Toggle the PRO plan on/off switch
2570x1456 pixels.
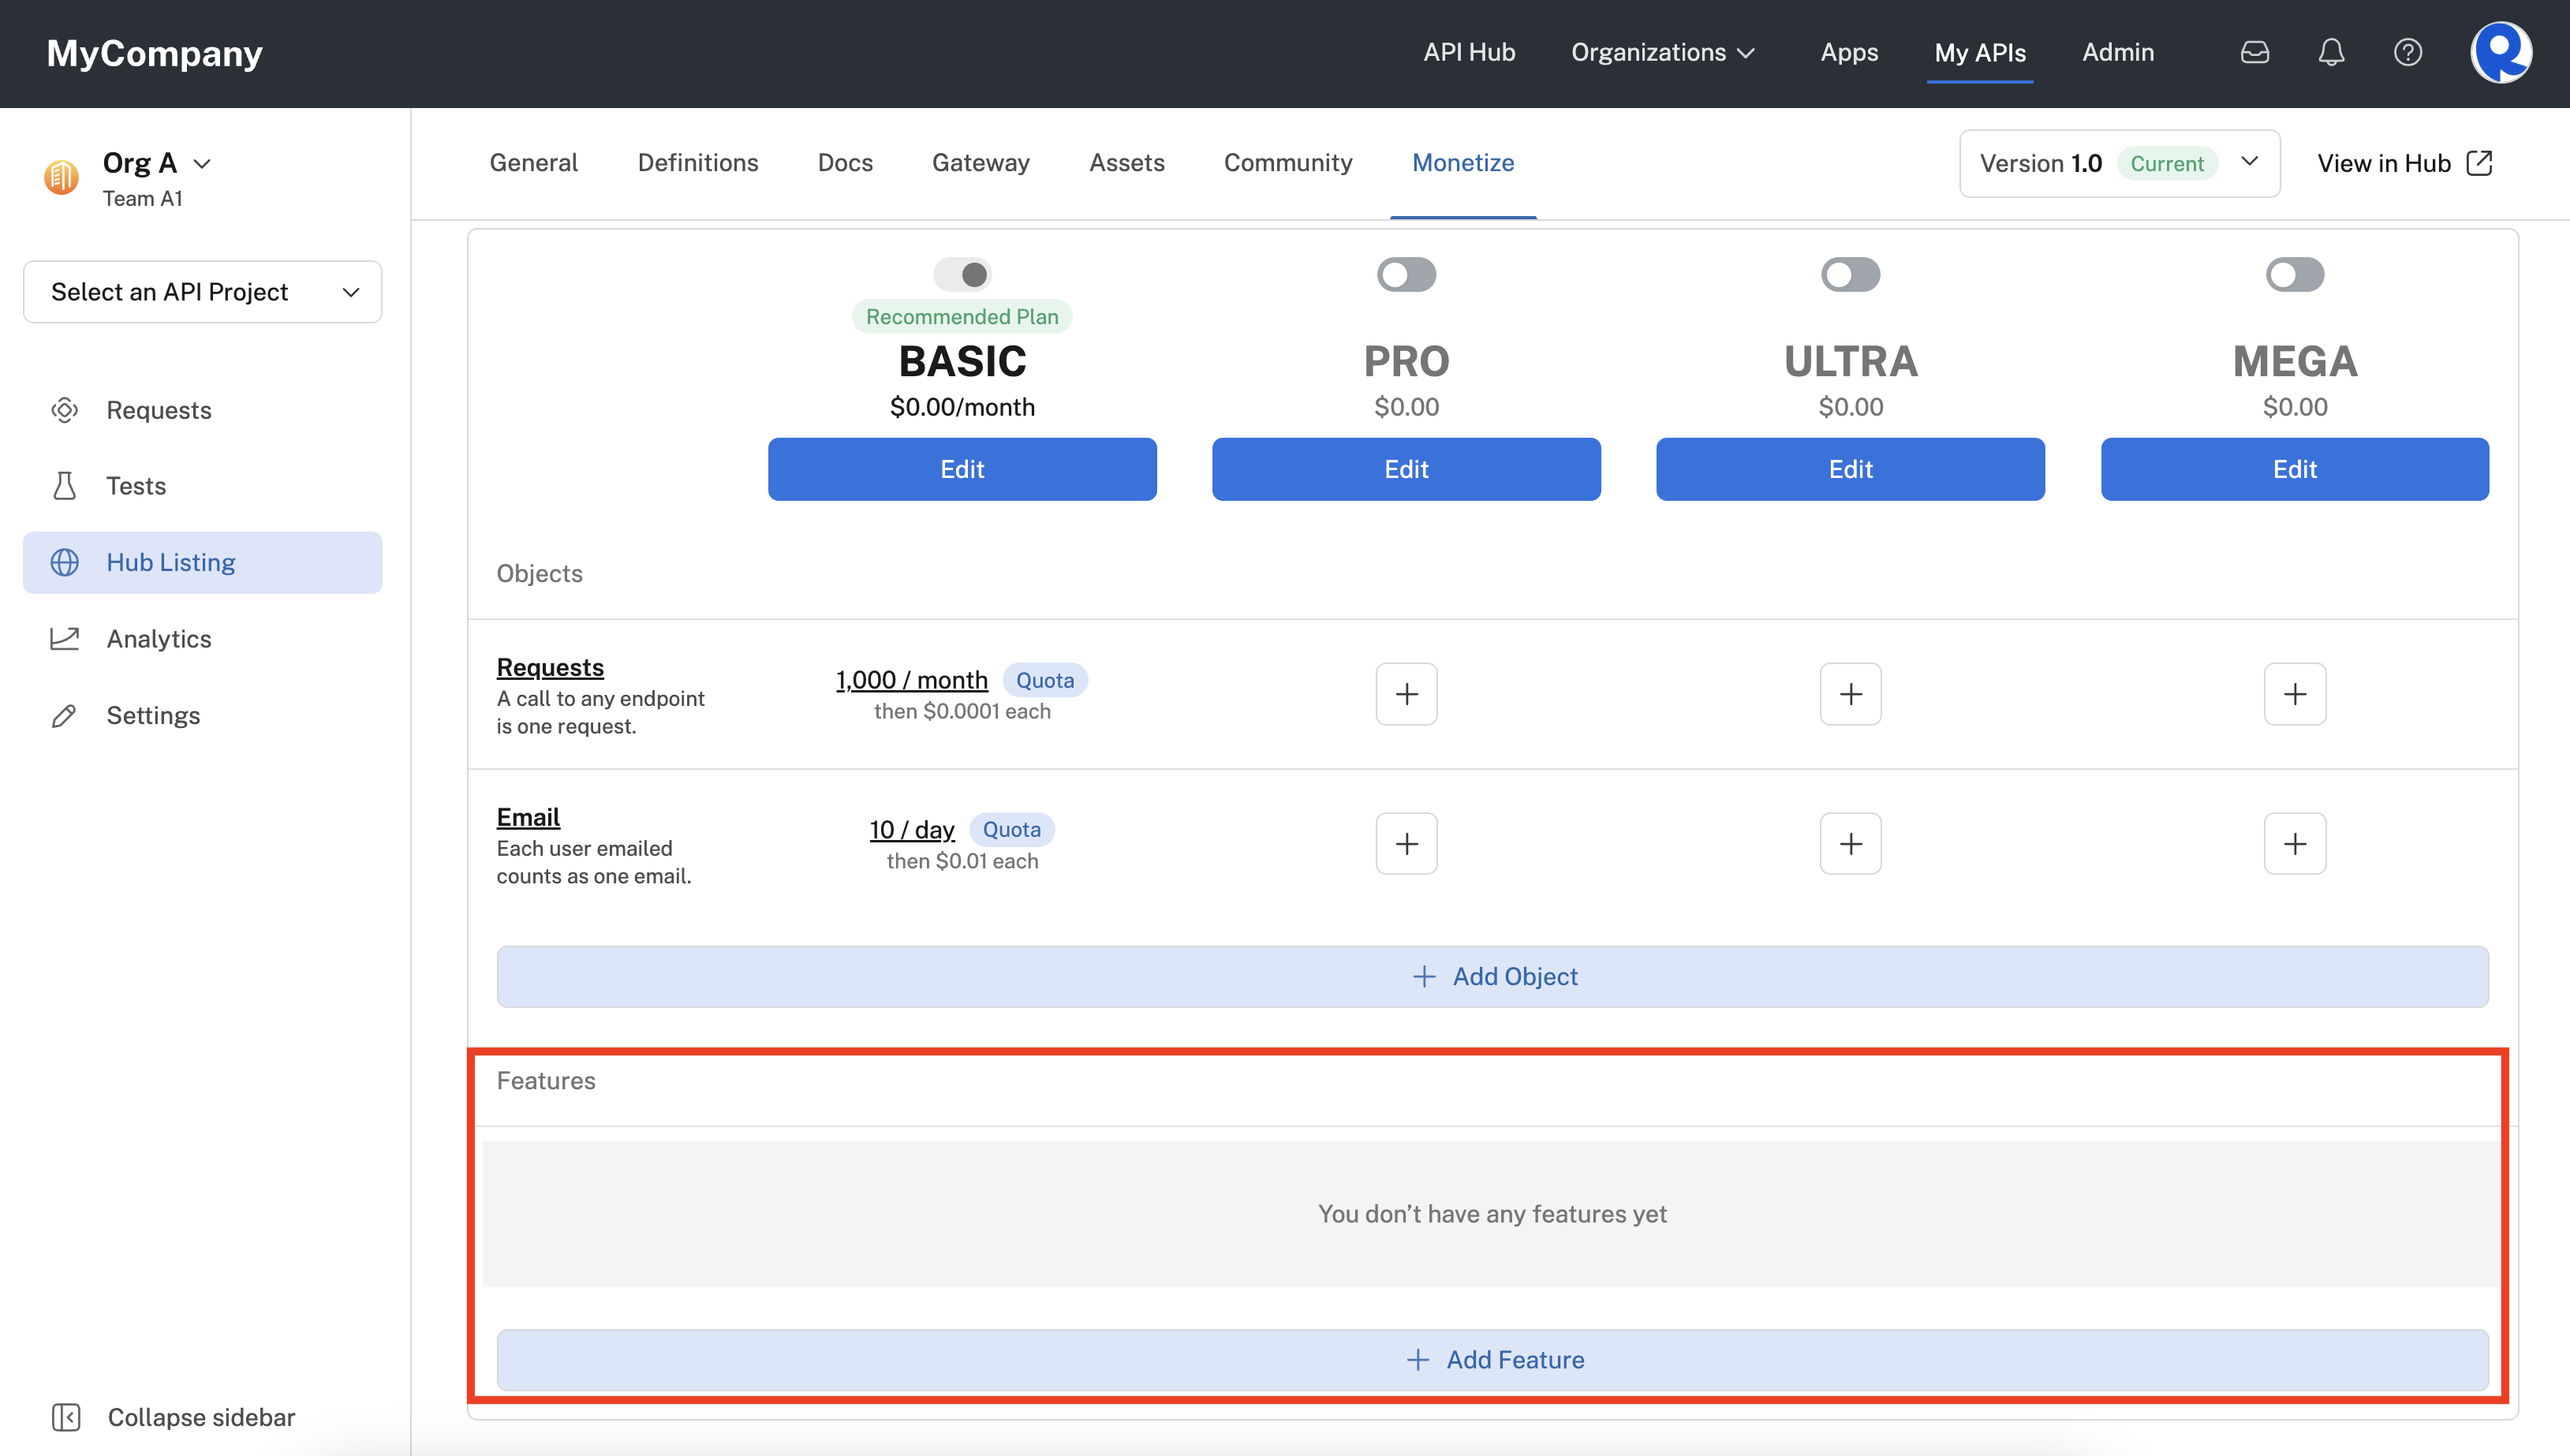(x=1406, y=274)
